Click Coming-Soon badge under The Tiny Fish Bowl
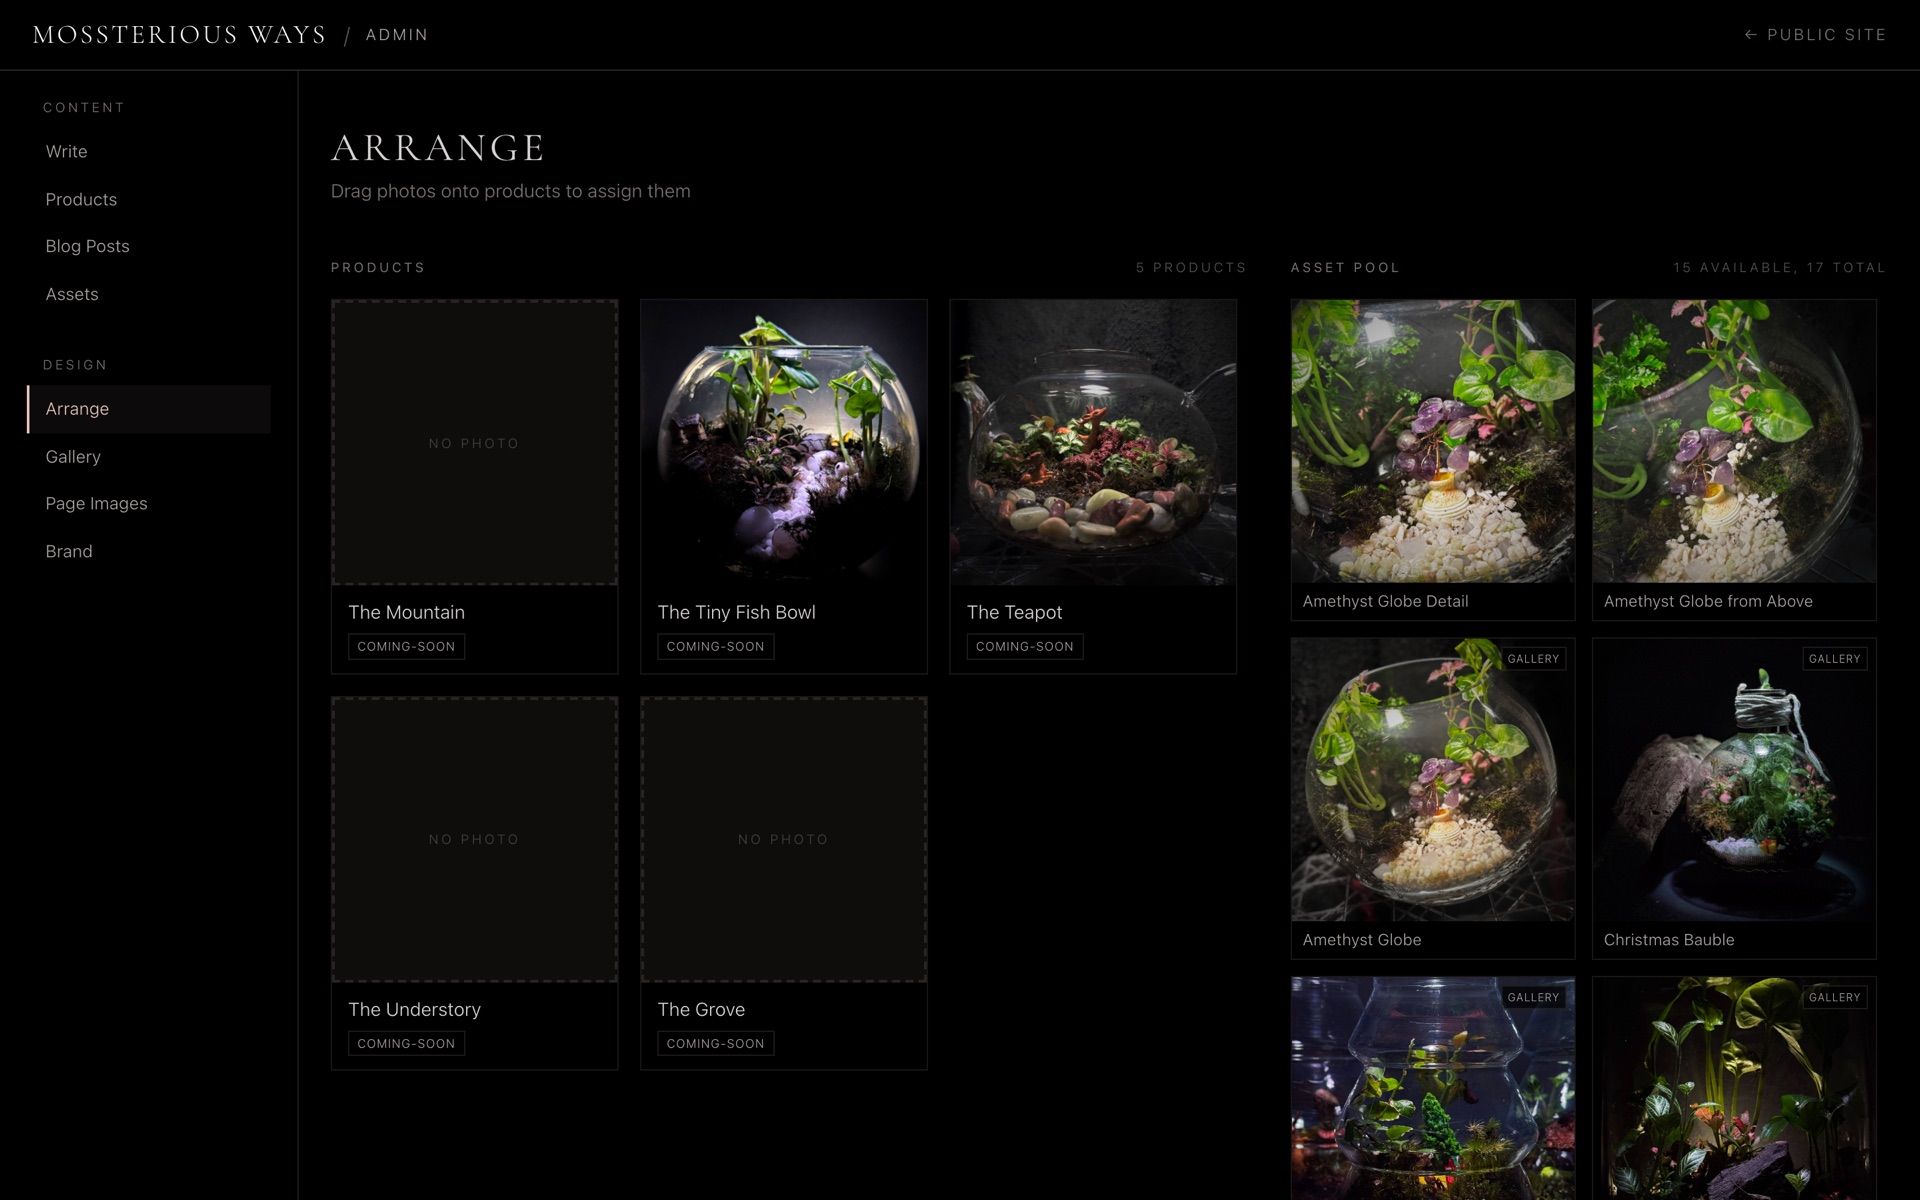Screen dimensions: 1920x1200 tap(715, 646)
